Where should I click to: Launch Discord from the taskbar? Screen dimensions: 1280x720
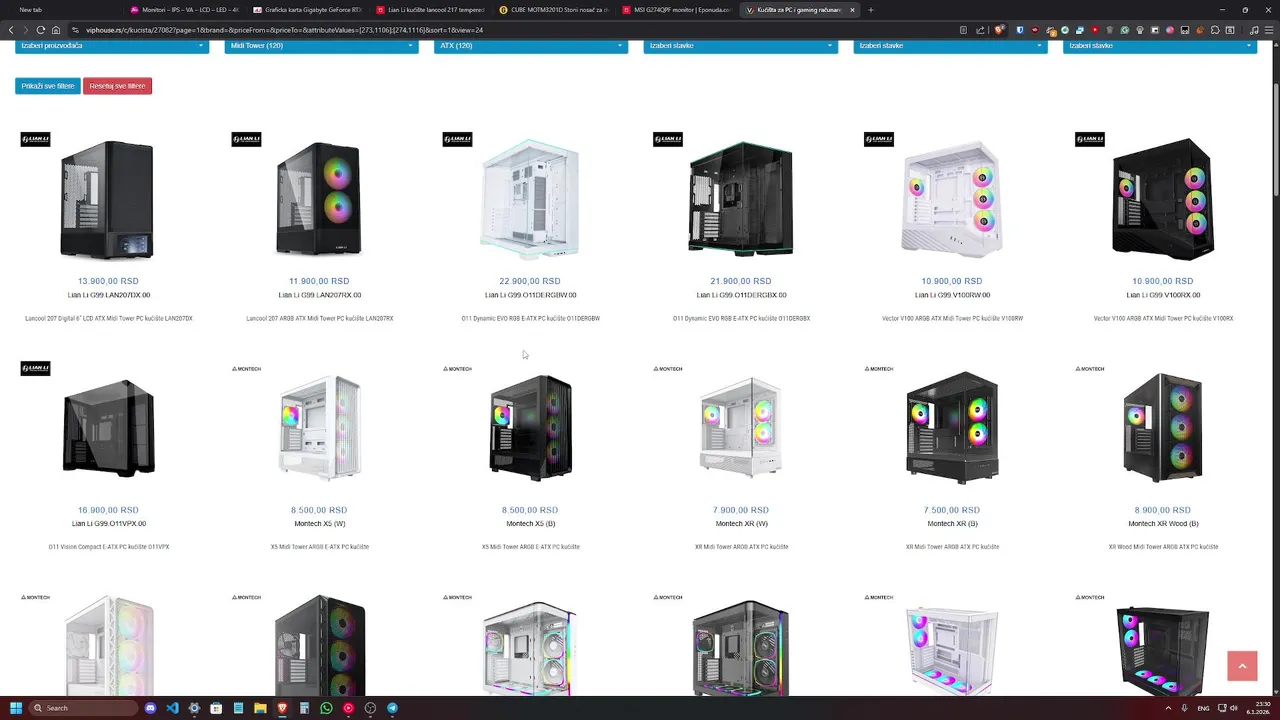coord(151,708)
